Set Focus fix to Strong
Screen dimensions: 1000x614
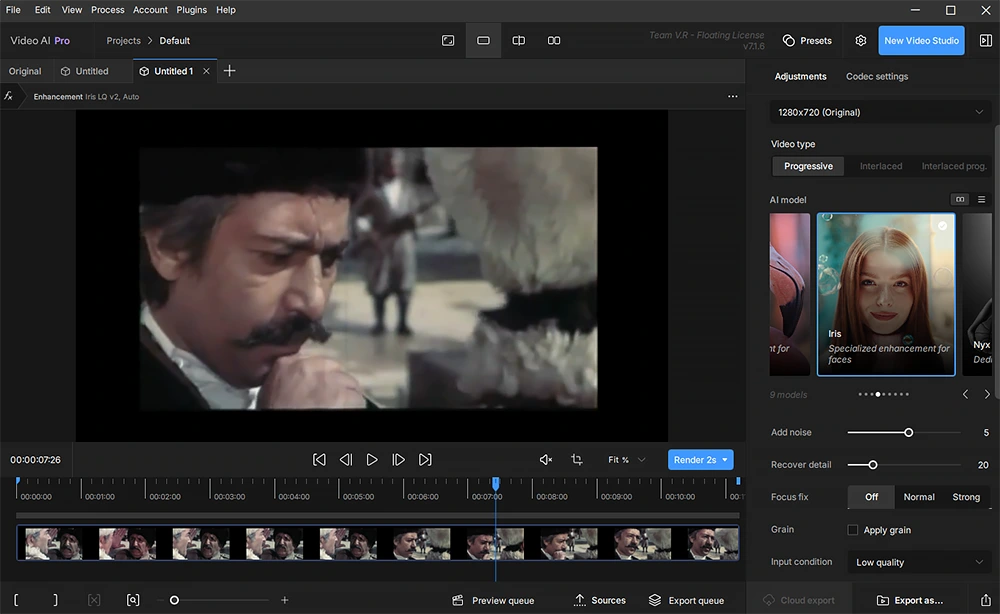(x=966, y=497)
